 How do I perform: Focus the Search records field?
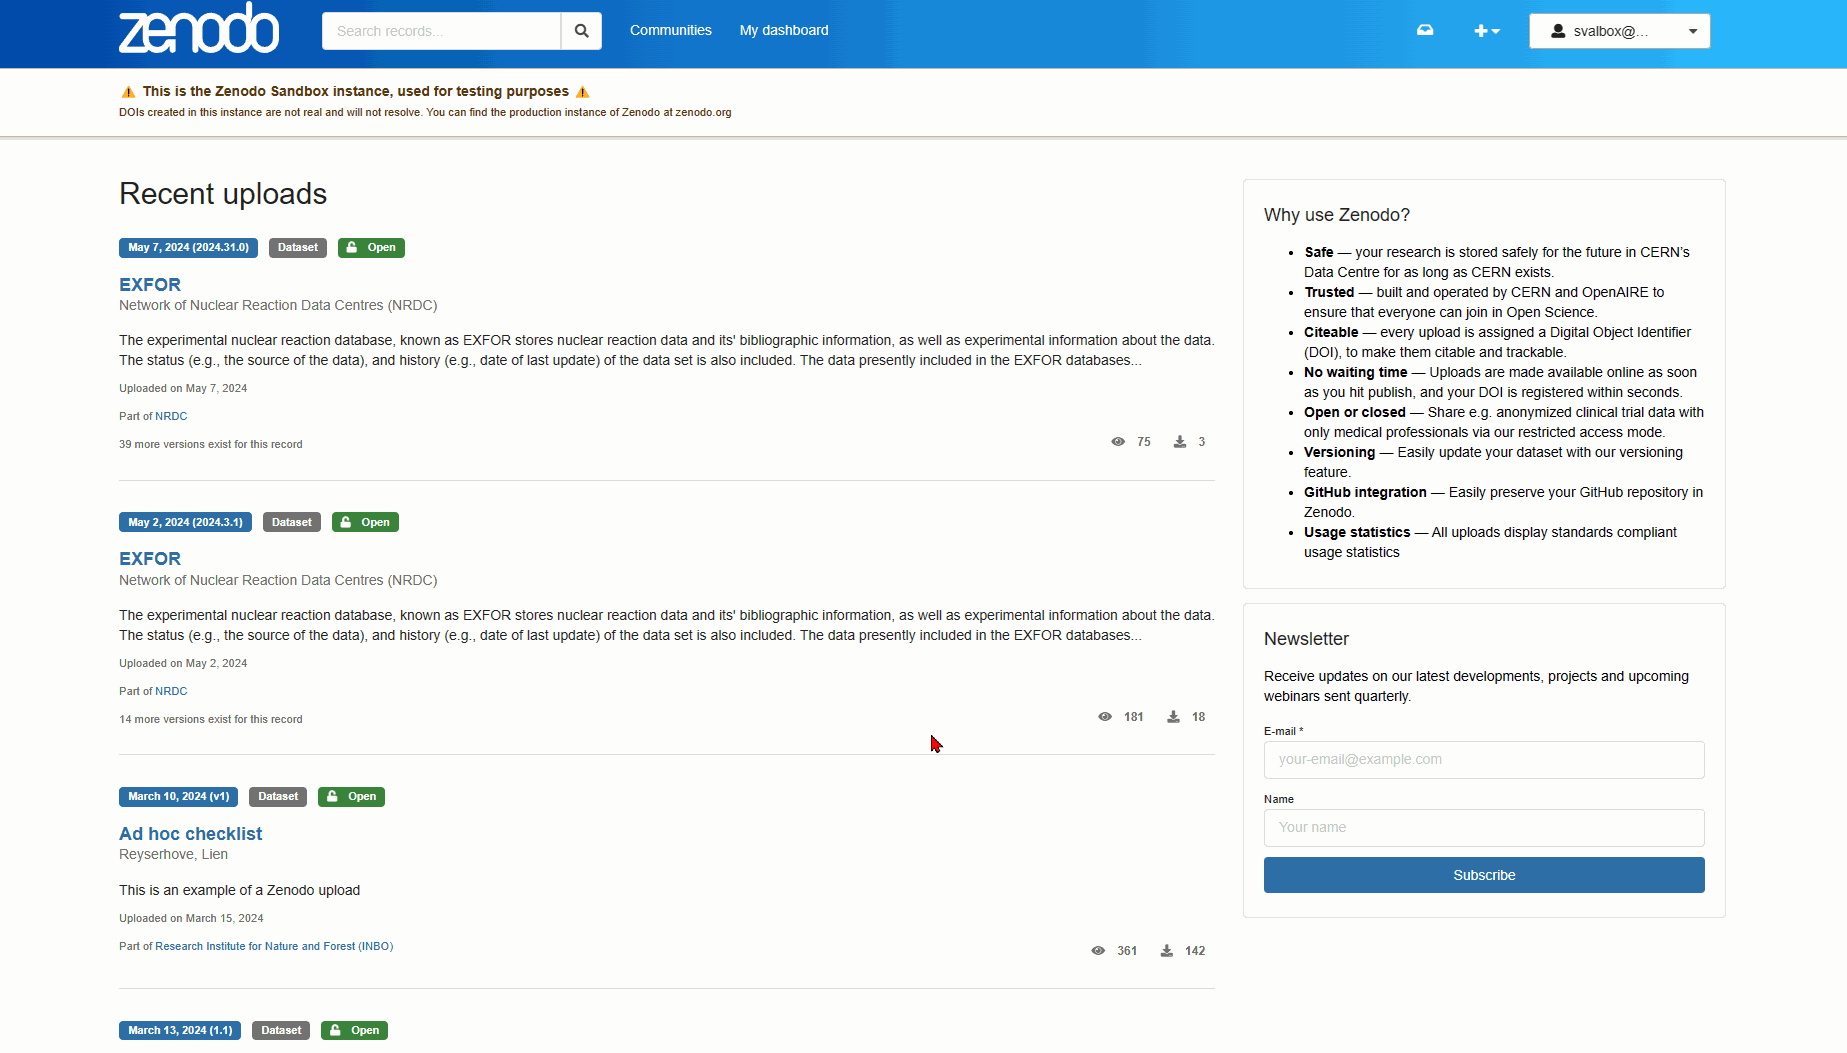coord(441,31)
